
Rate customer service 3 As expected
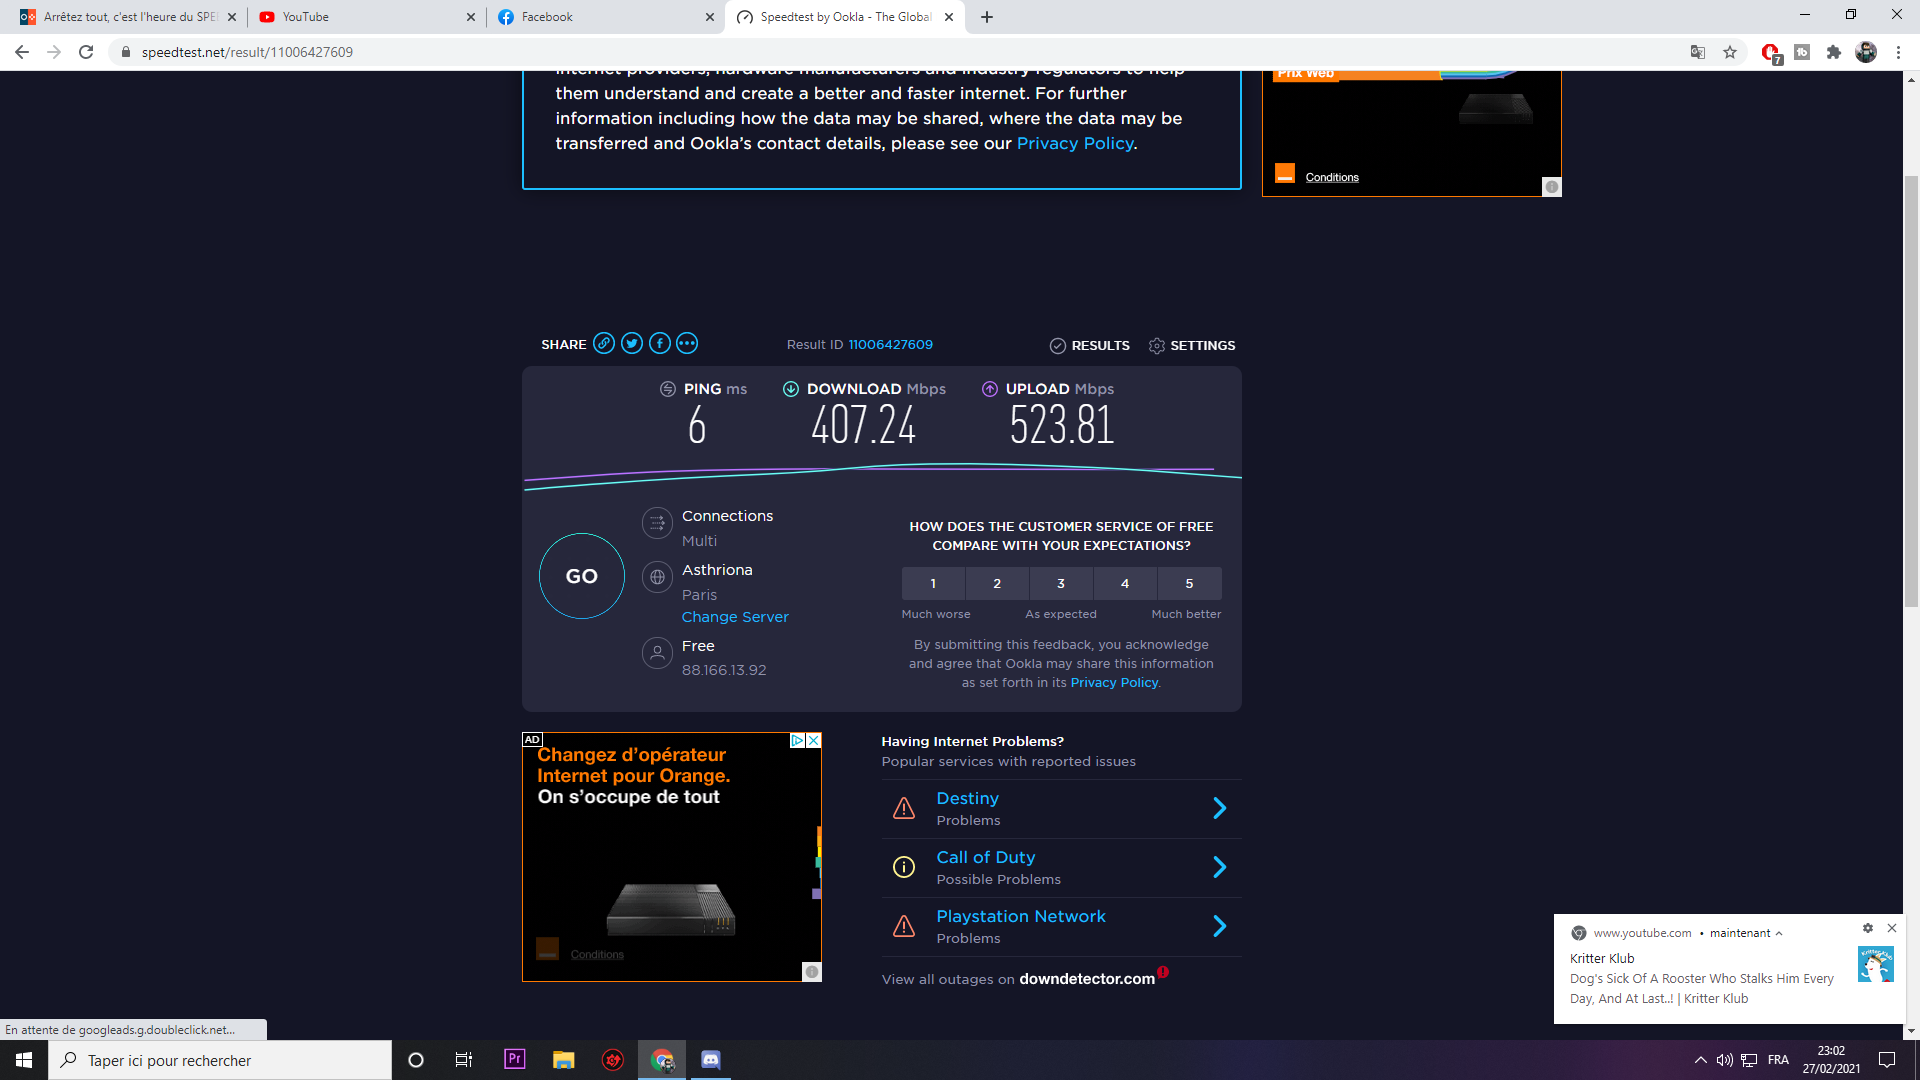tap(1061, 584)
